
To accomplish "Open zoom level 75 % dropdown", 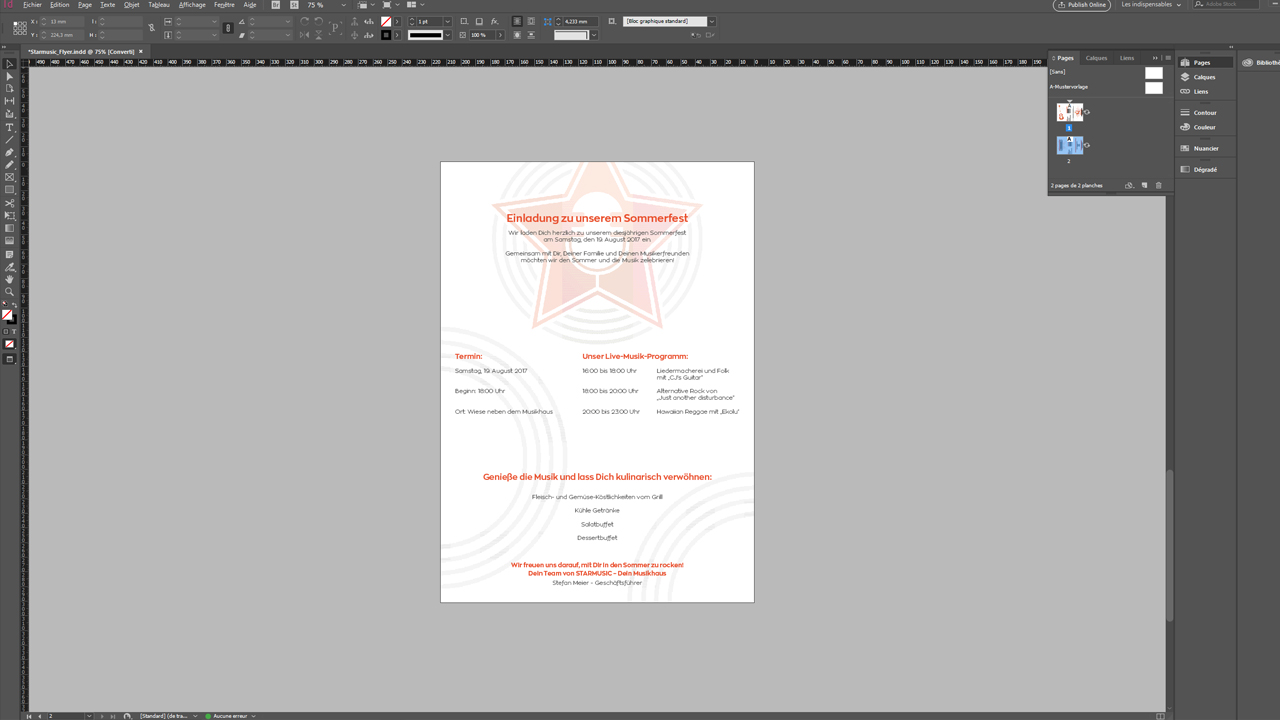I will click(343, 5).
